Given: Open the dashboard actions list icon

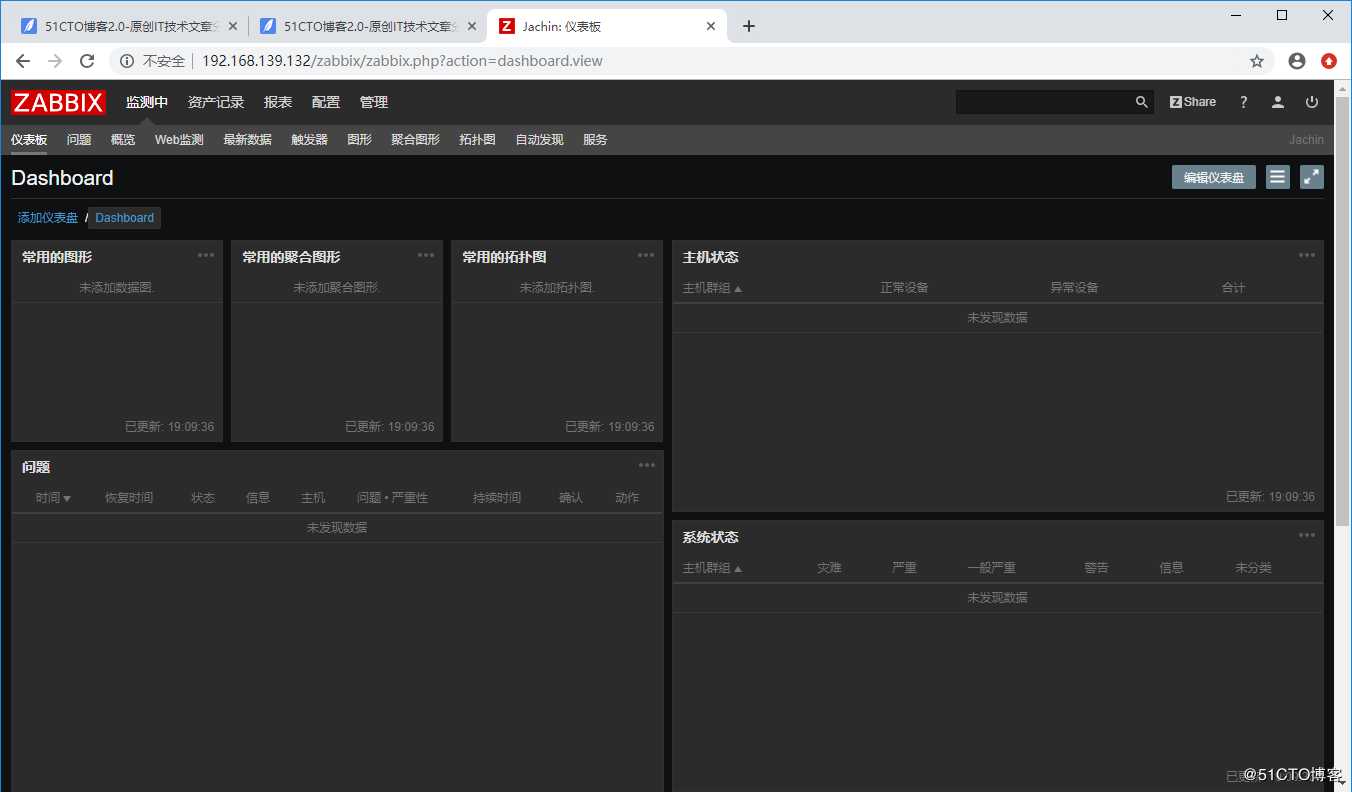Looking at the screenshot, I should pos(1277,177).
